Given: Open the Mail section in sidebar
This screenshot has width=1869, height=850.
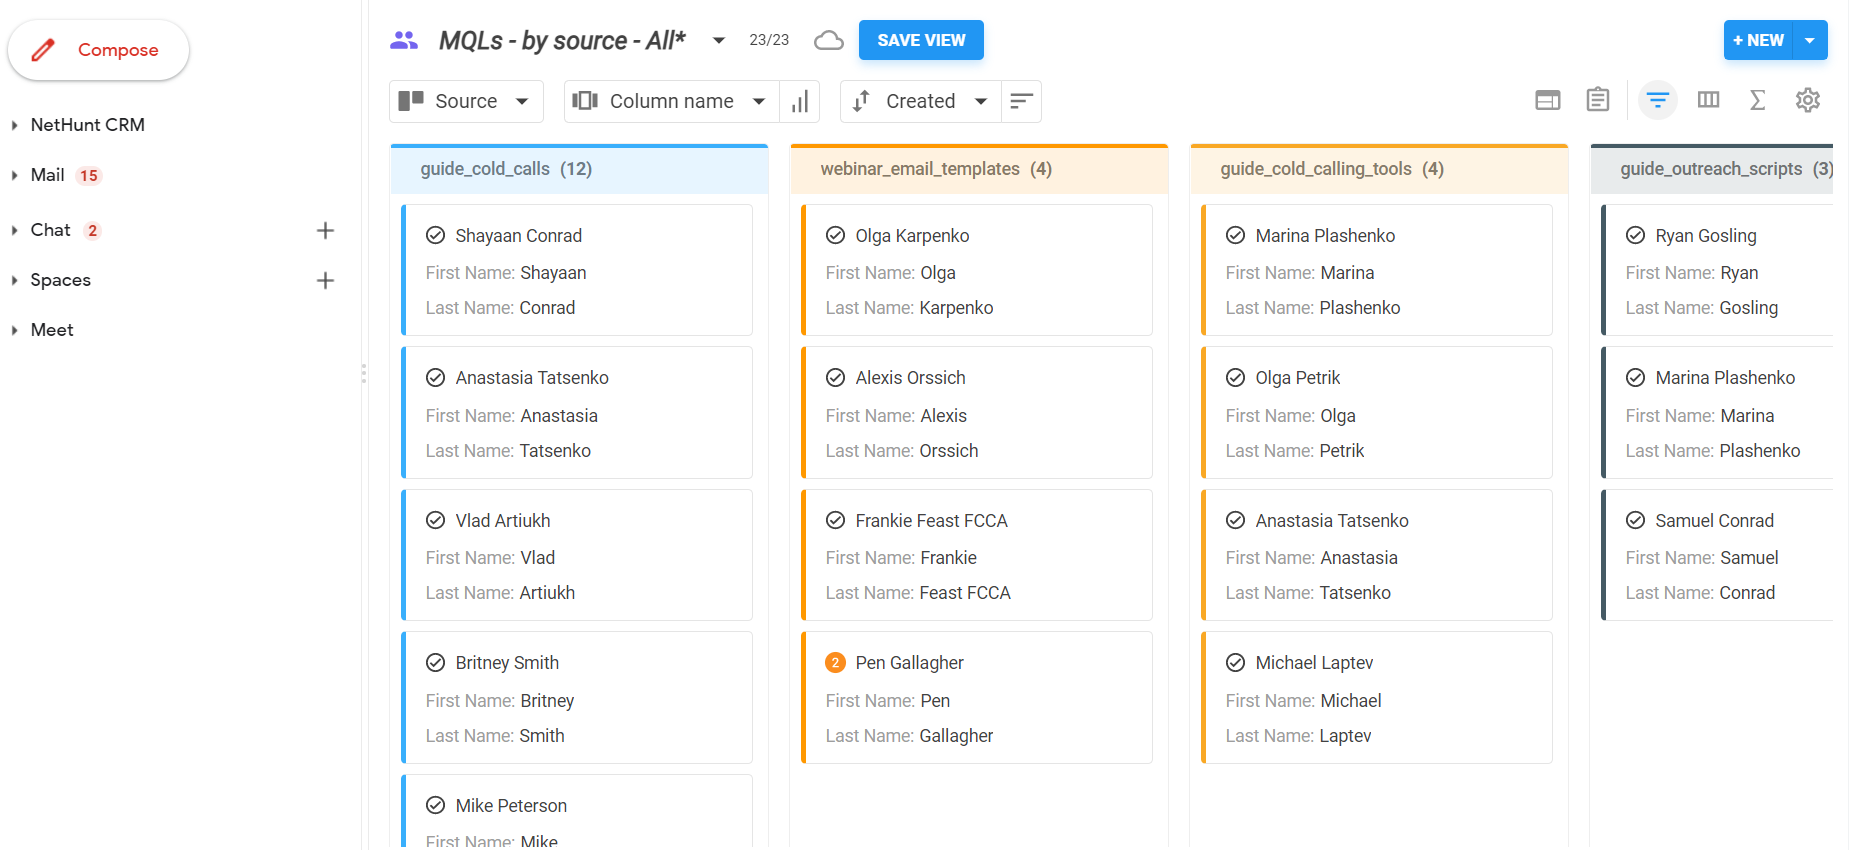Looking at the screenshot, I should click(47, 175).
